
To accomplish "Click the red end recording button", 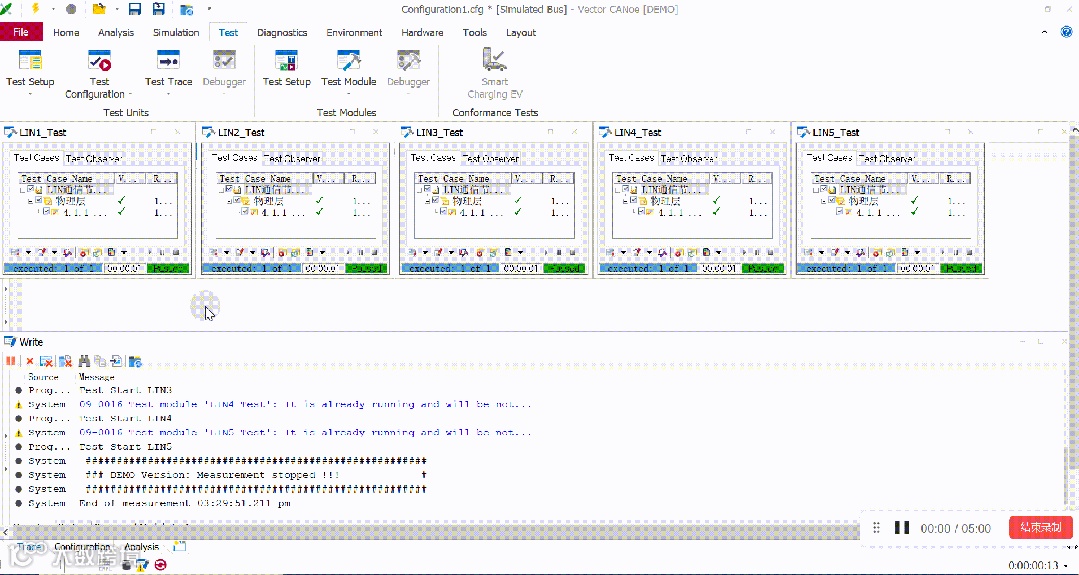I will click(x=1040, y=528).
